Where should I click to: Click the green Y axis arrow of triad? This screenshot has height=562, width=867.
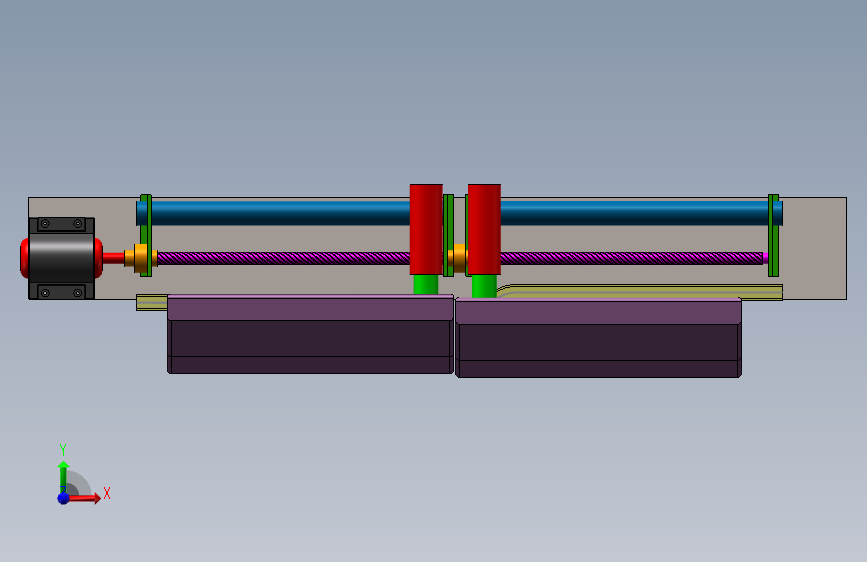point(63,476)
